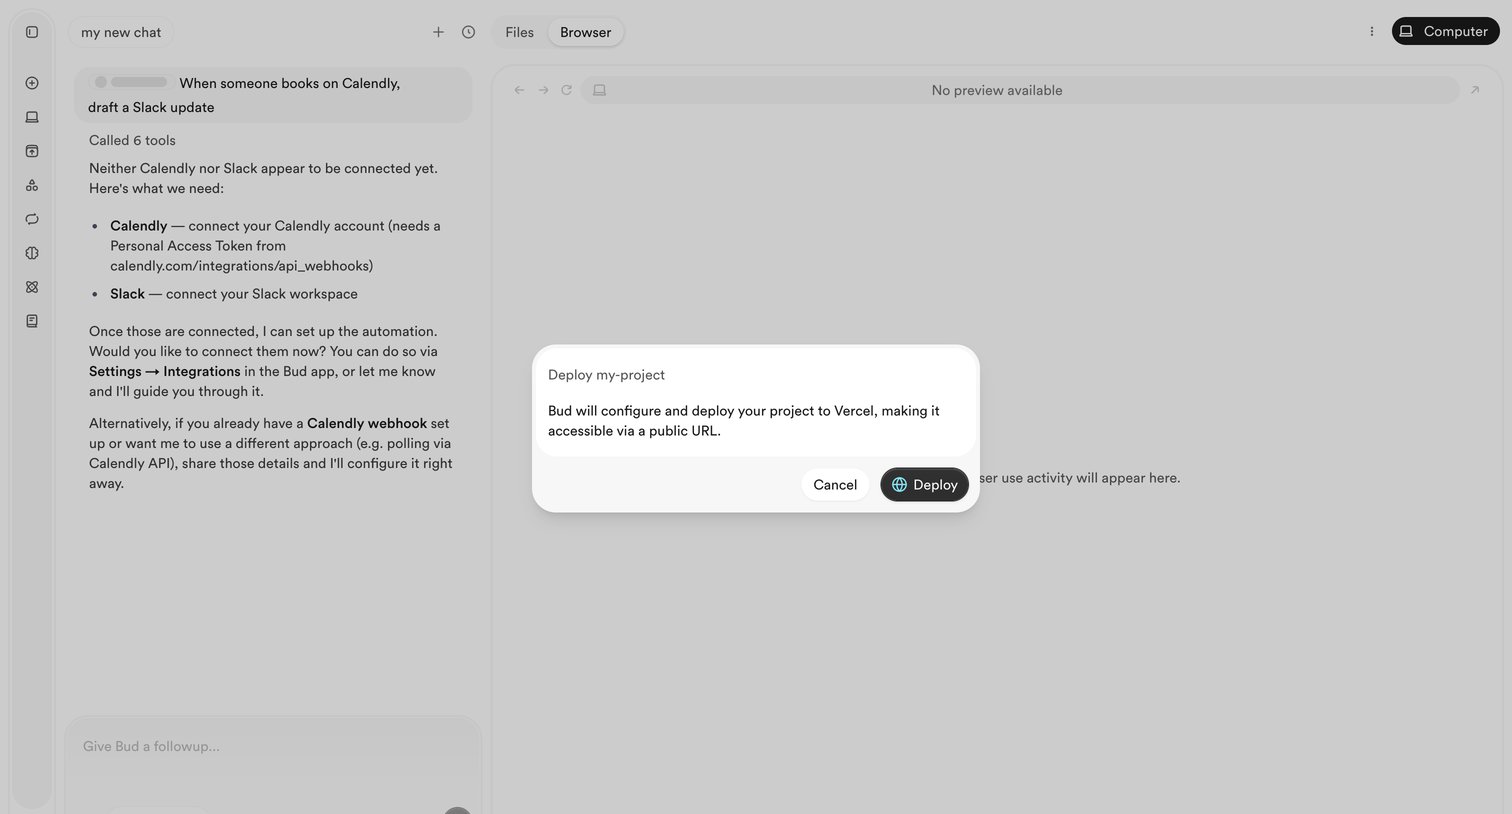
Task: Cancel the deploy dialog
Action: tap(835, 484)
